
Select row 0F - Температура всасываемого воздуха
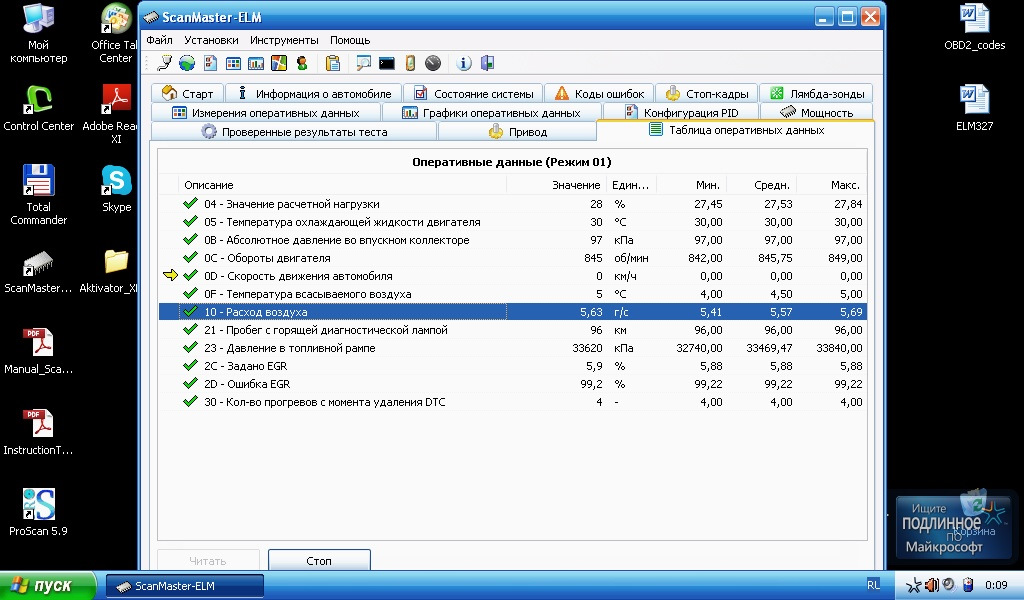click(x=513, y=294)
